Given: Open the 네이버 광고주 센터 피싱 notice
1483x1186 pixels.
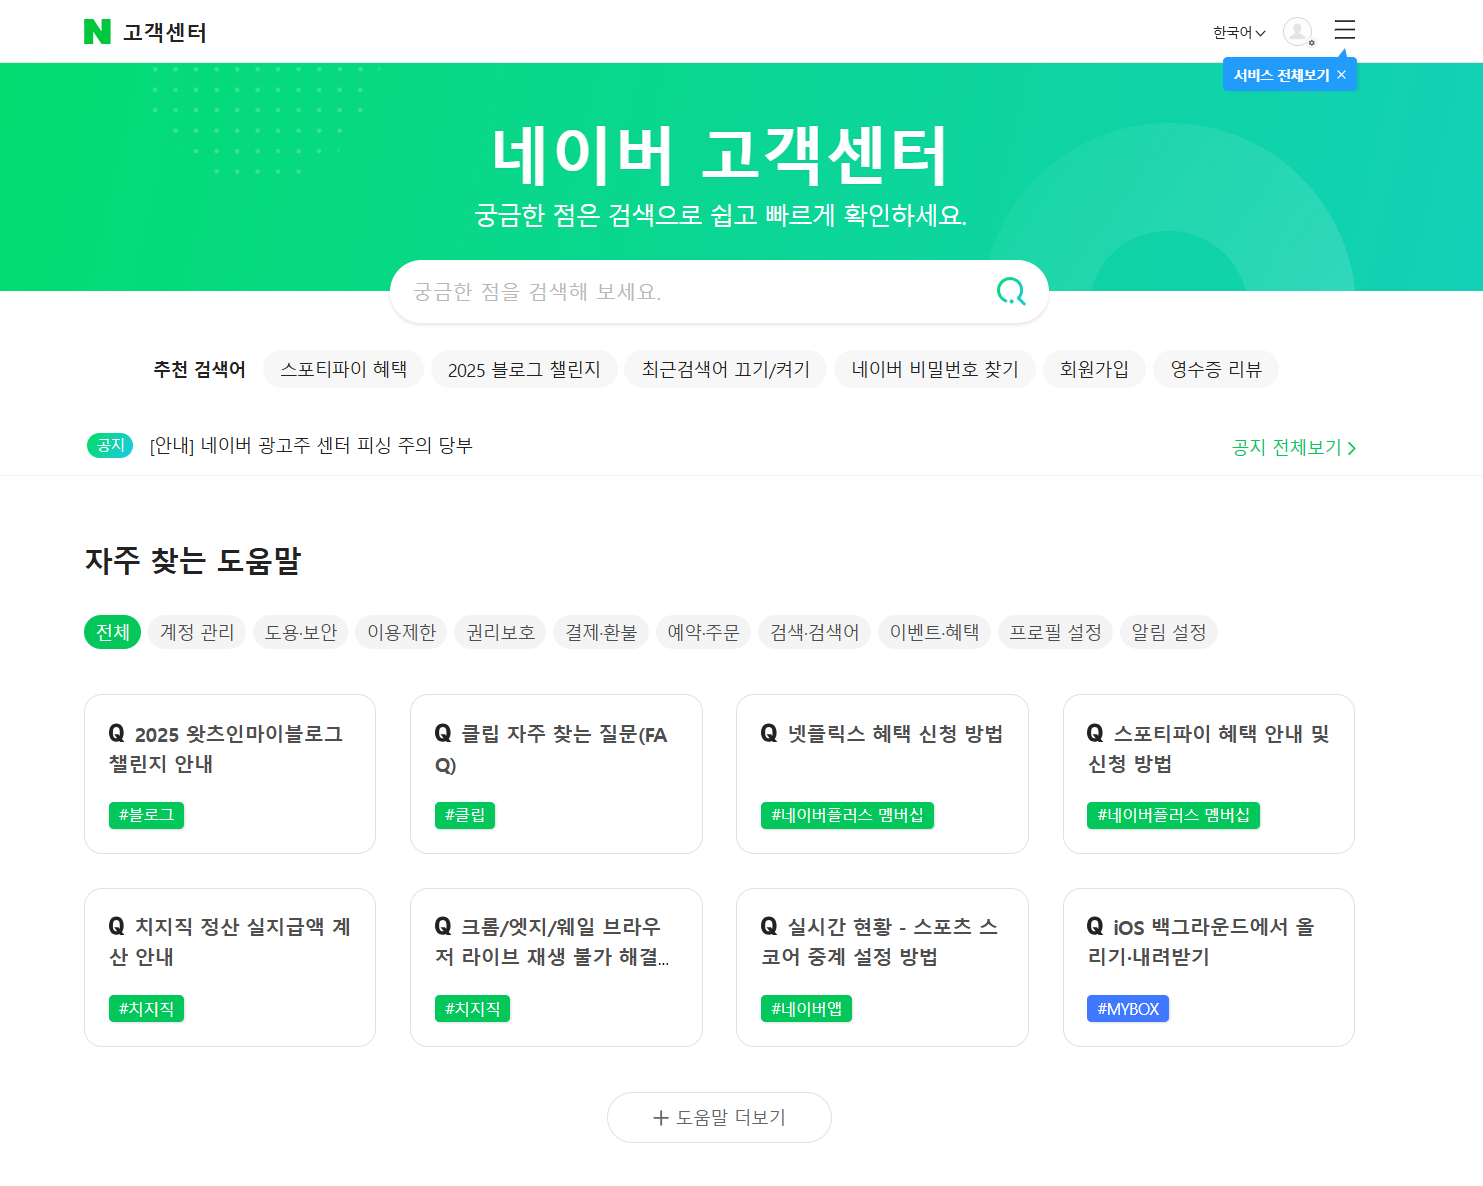Looking at the screenshot, I should [311, 445].
